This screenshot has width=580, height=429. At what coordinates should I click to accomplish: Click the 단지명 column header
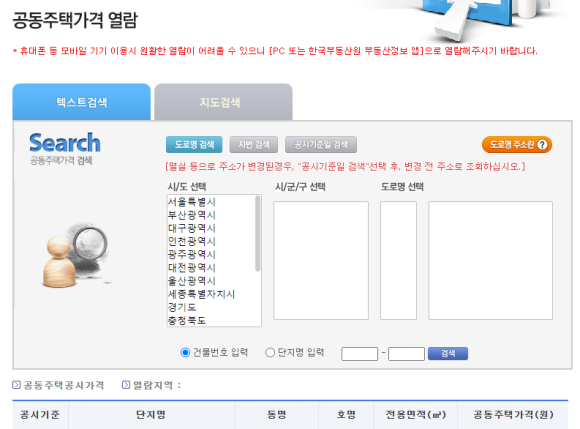[x=151, y=415]
